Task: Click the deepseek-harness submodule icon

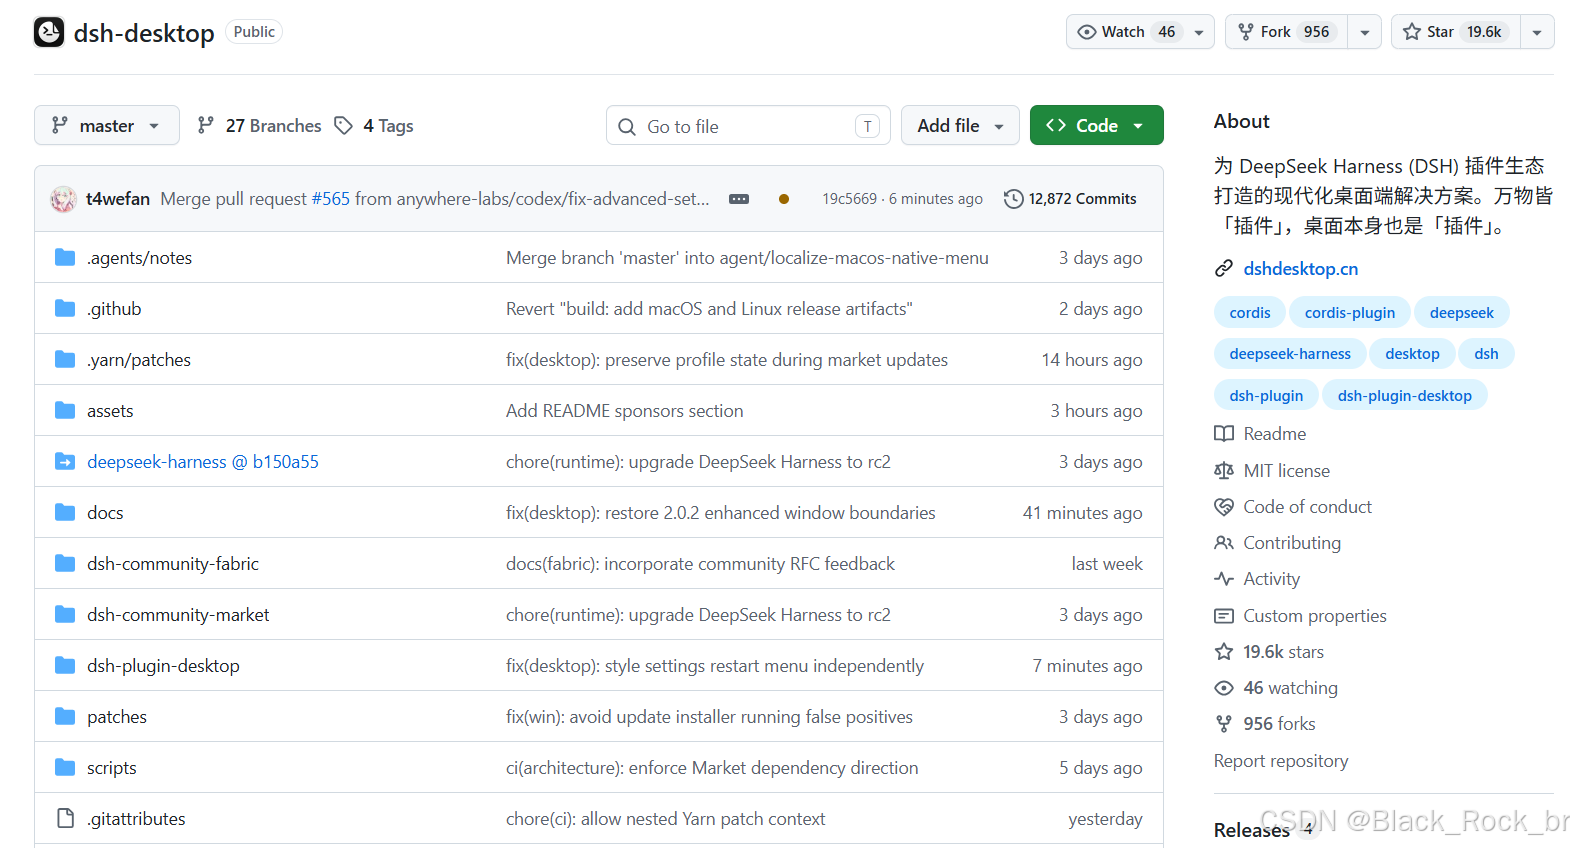Action: click(65, 462)
